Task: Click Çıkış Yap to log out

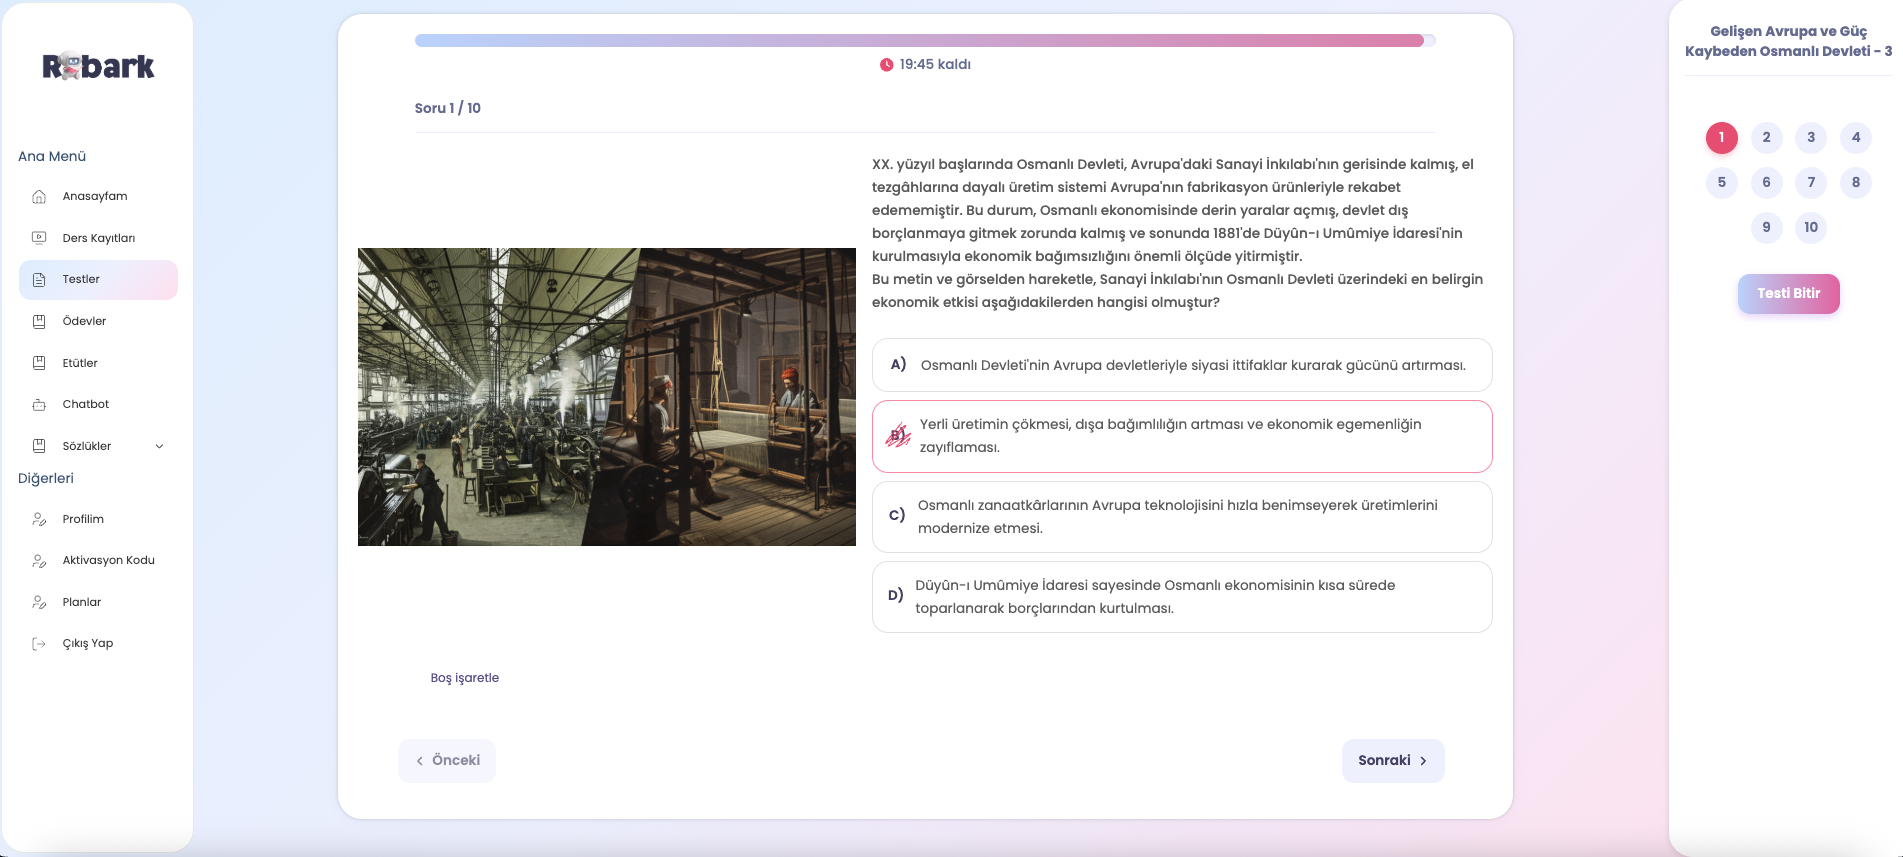Action: click(98, 644)
